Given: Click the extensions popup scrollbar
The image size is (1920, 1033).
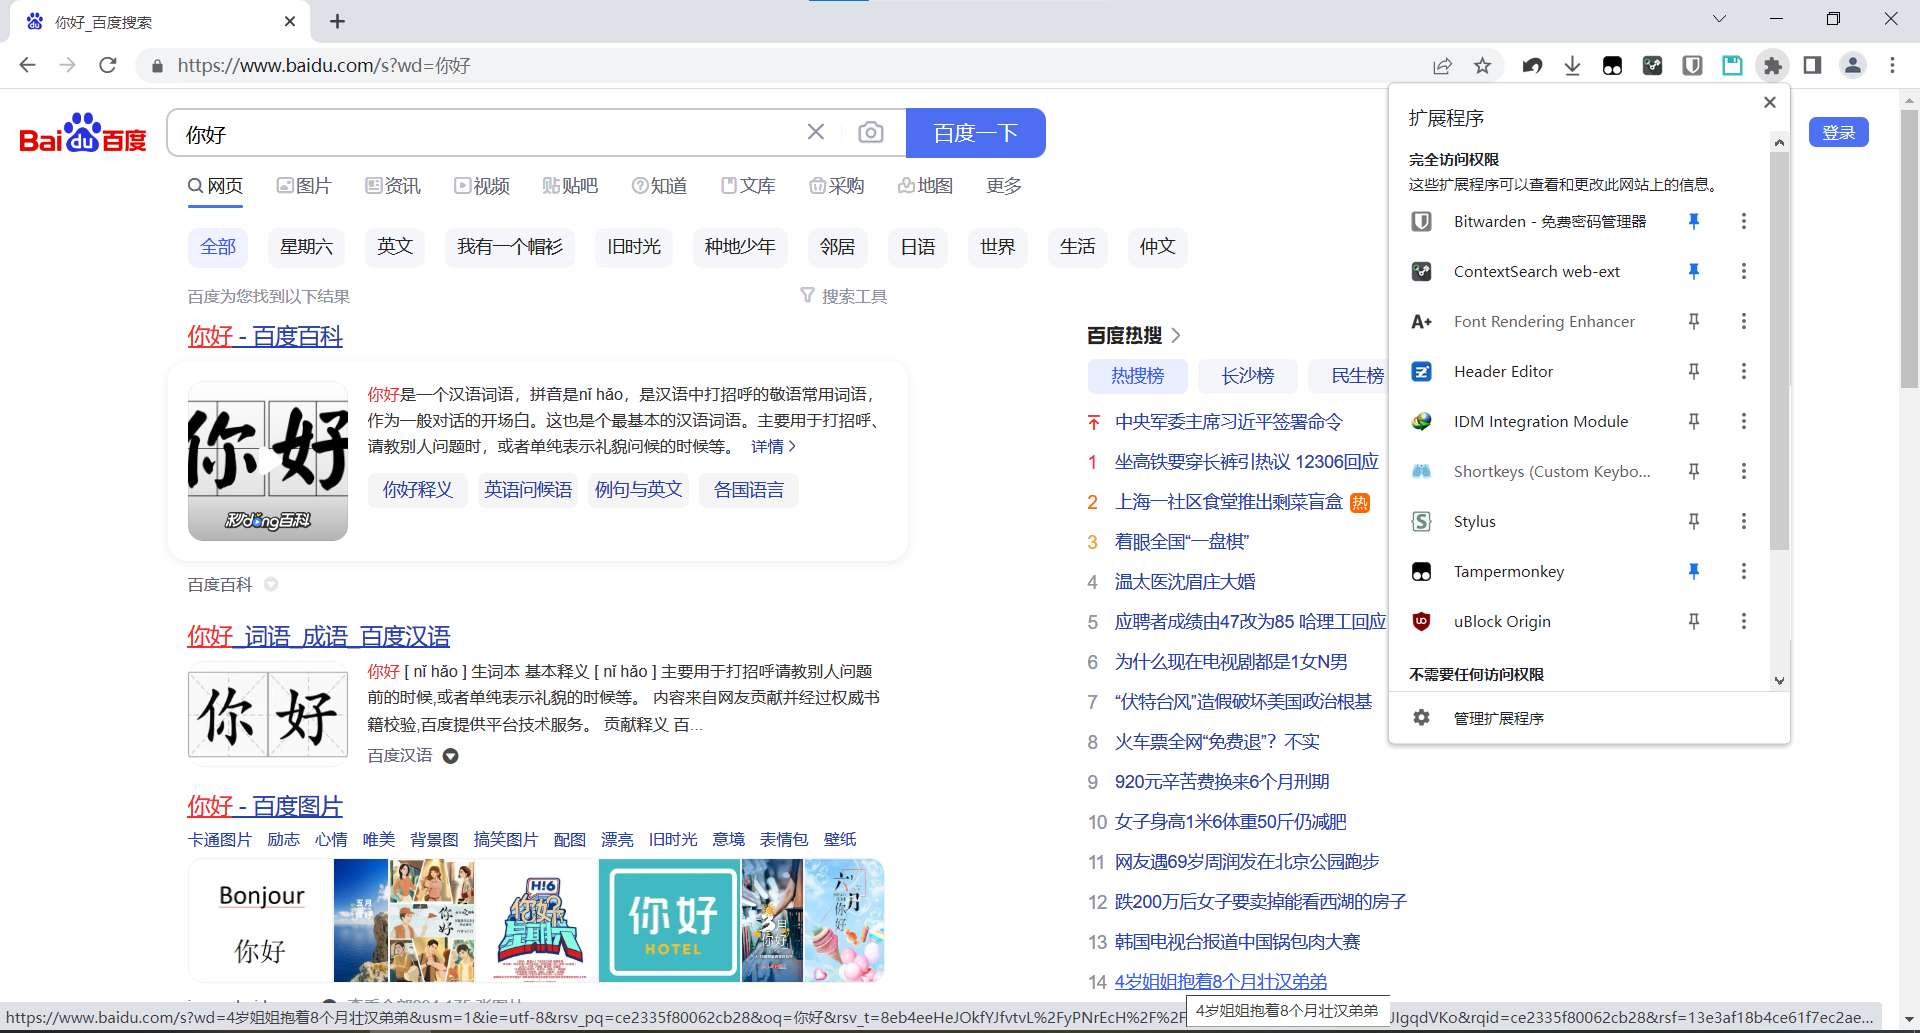Looking at the screenshot, I should pos(1779,350).
